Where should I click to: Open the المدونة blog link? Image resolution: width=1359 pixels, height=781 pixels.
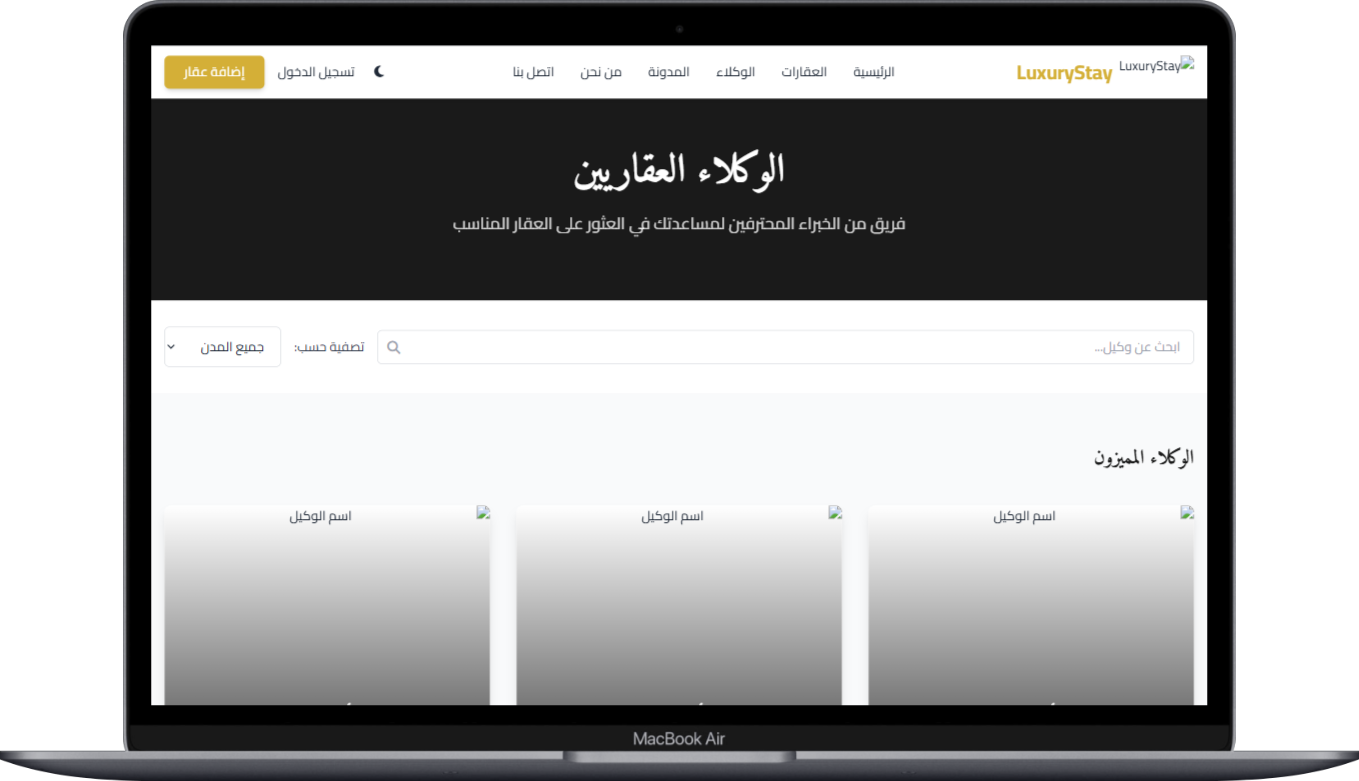pyautogui.click(x=668, y=72)
